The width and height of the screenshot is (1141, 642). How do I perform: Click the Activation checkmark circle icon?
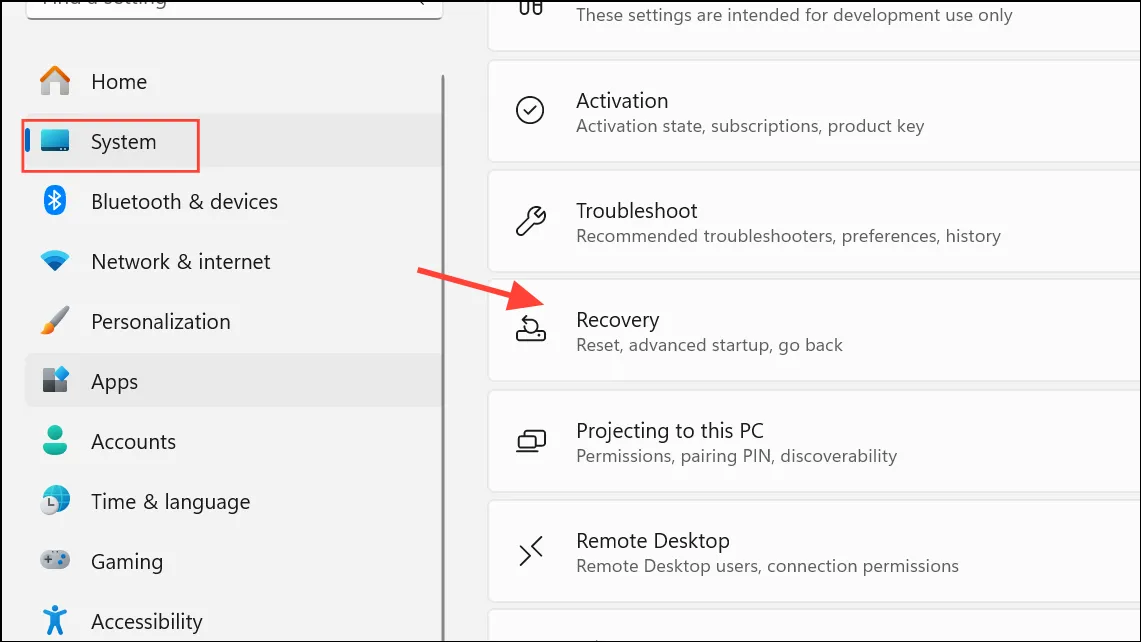tap(530, 110)
